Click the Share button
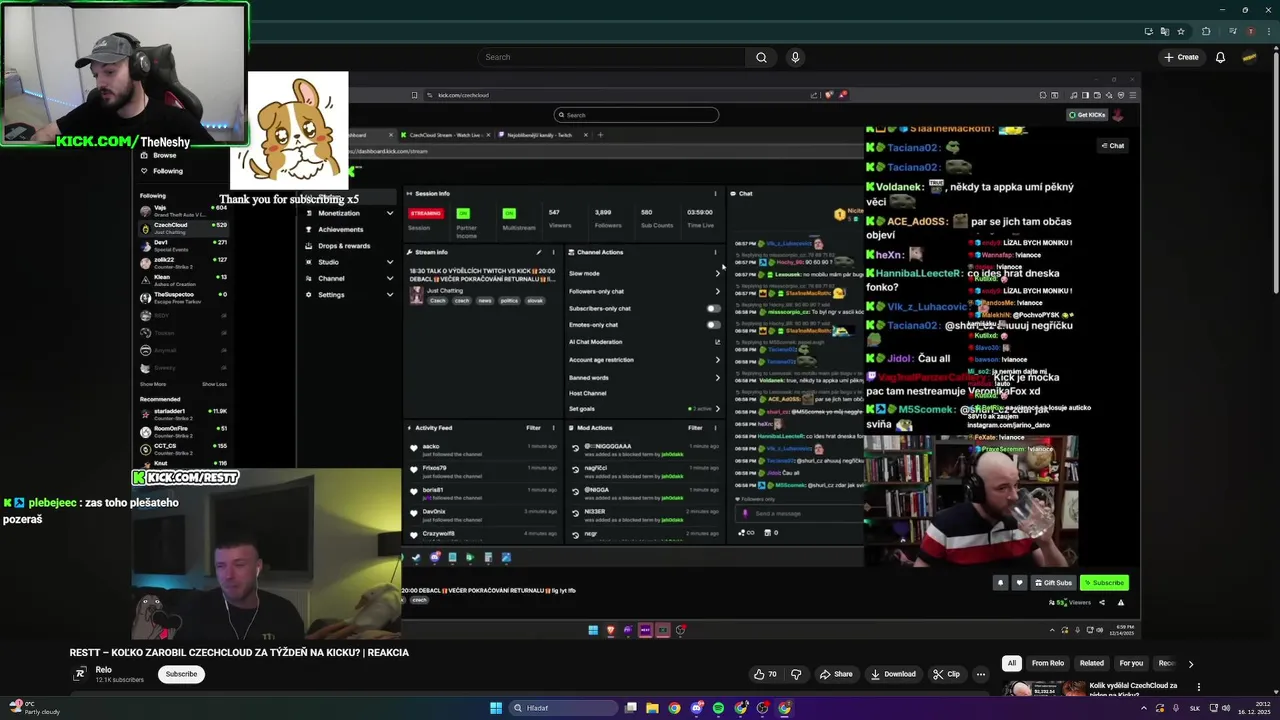 tap(836, 674)
